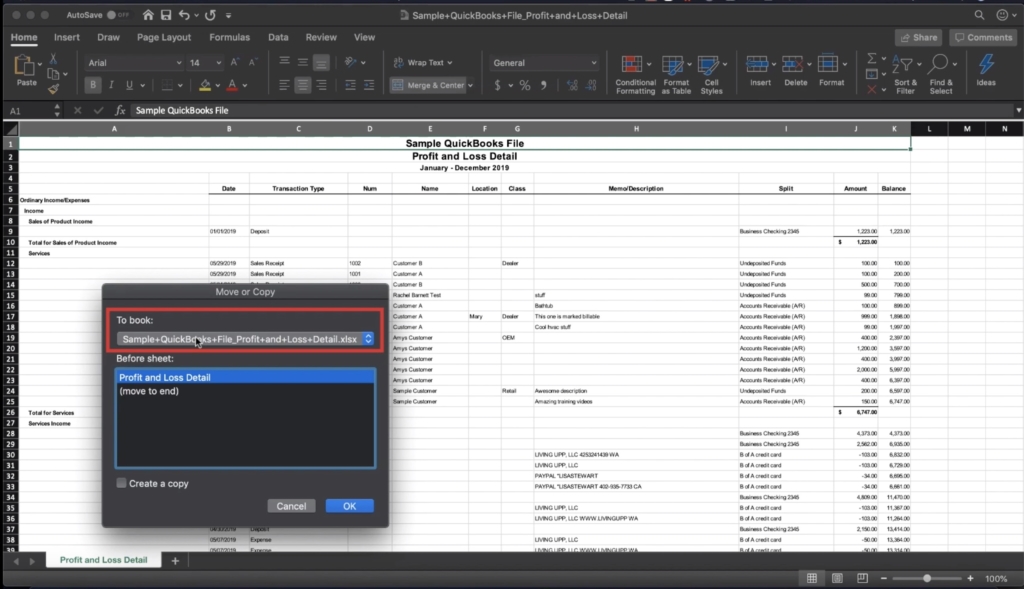Add a new sheet with plus button
This screenshot has width=1024, height=589.
(x=175, y=560)
